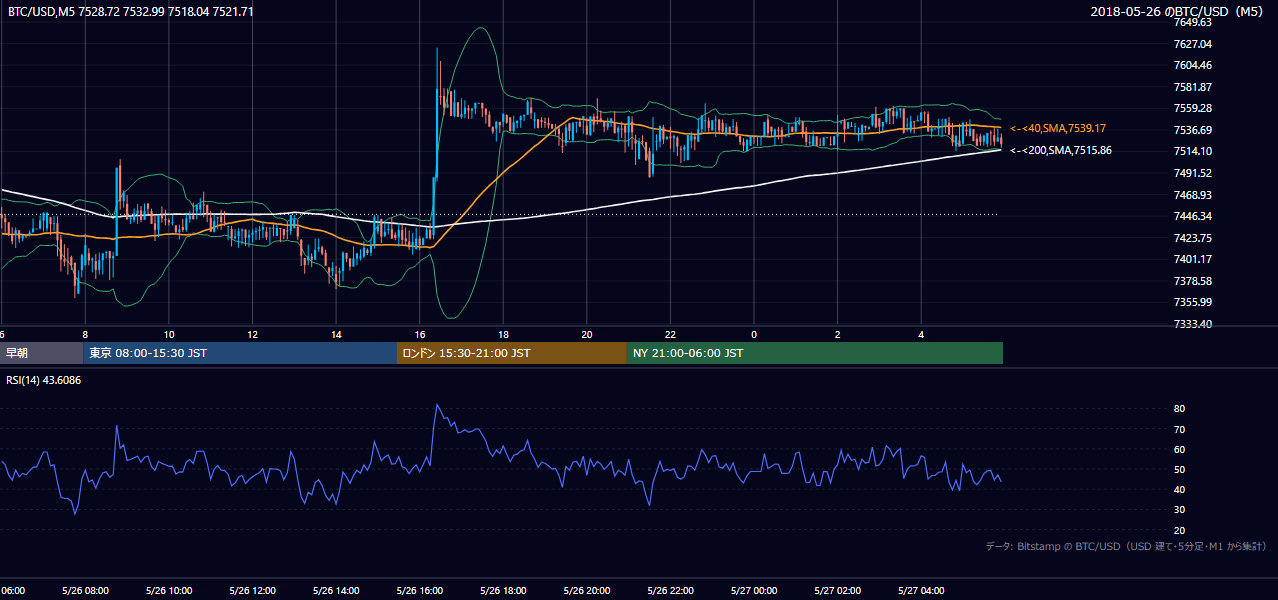Click the 7423.75 price axis label
This screenshot has width=1278, height=600.
pyautogui.click(x=1193, y=238)
